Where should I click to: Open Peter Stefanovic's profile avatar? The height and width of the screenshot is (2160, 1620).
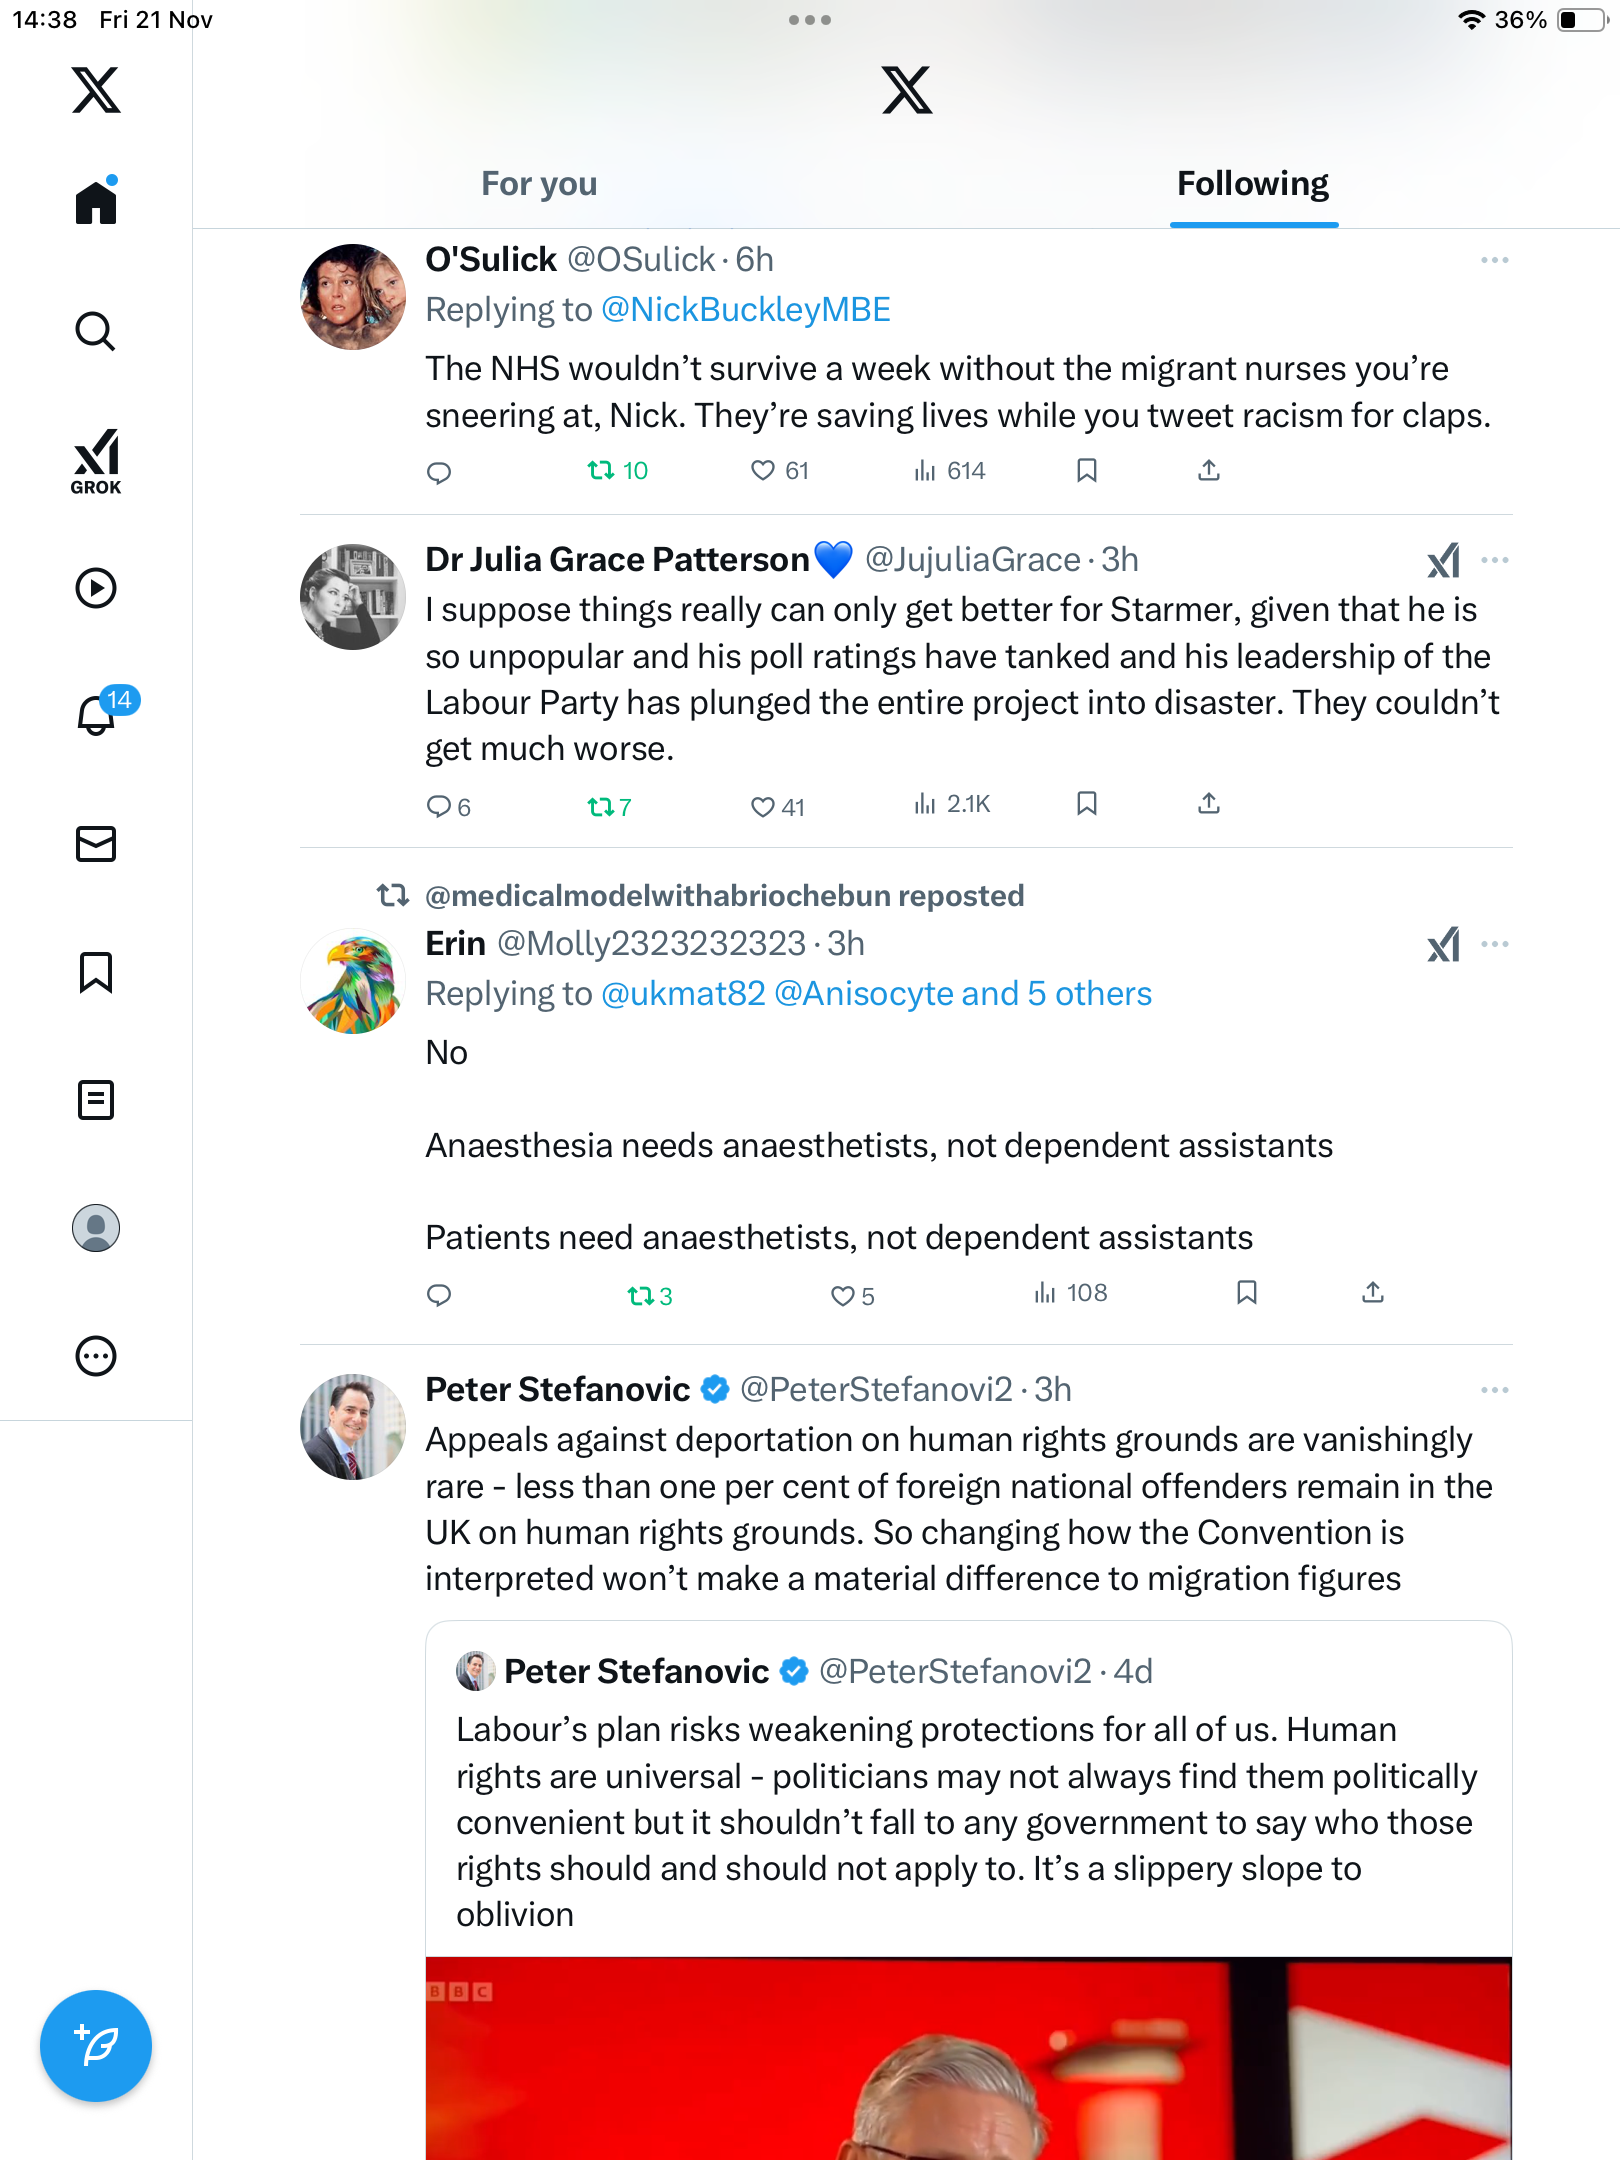tap(353, 1427)
